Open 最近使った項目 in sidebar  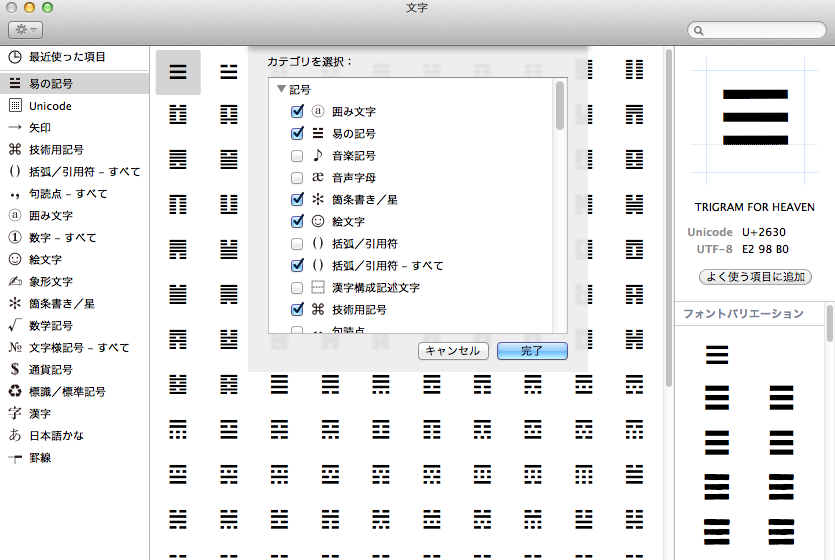75,57
